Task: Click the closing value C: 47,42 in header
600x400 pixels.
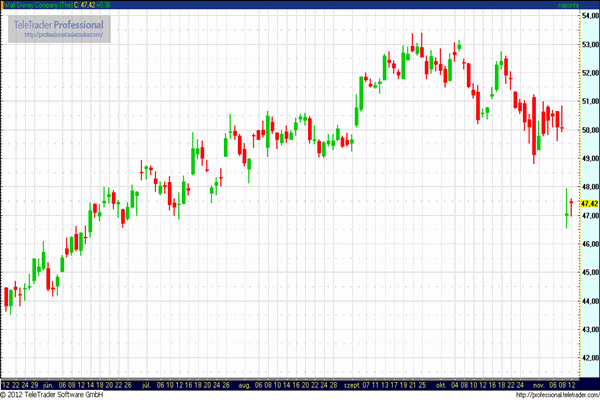Action: click(x=85, y=5)
